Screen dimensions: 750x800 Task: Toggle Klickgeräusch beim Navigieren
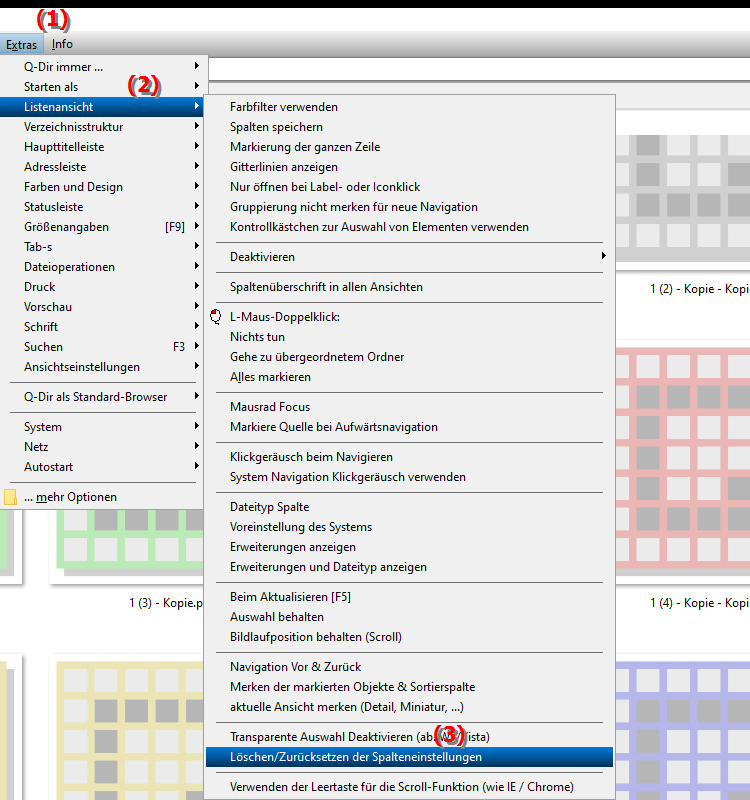pos(409,457)
